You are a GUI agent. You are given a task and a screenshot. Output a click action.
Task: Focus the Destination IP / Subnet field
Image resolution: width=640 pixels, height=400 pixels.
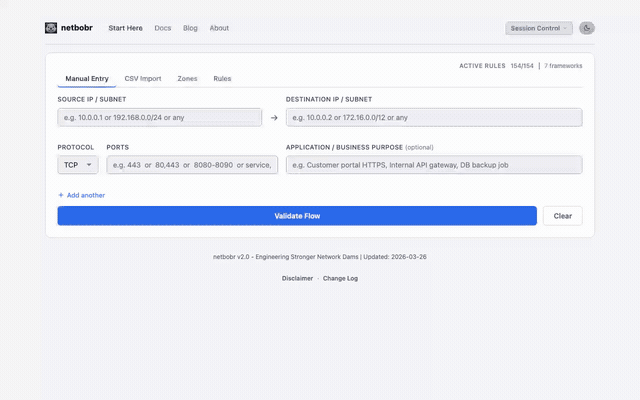coord(434,118)
